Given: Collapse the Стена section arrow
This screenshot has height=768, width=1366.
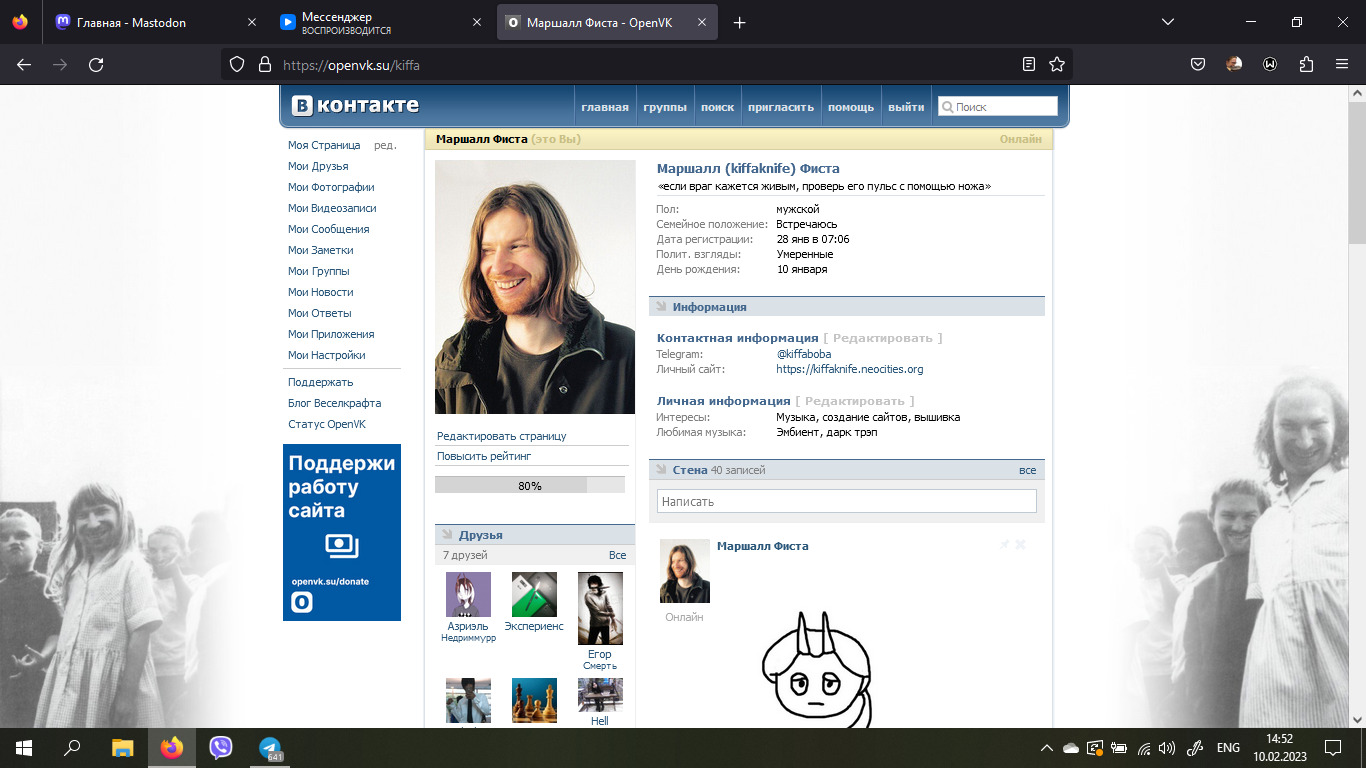Looking at the screenshot, I should (x=661, y=469).
